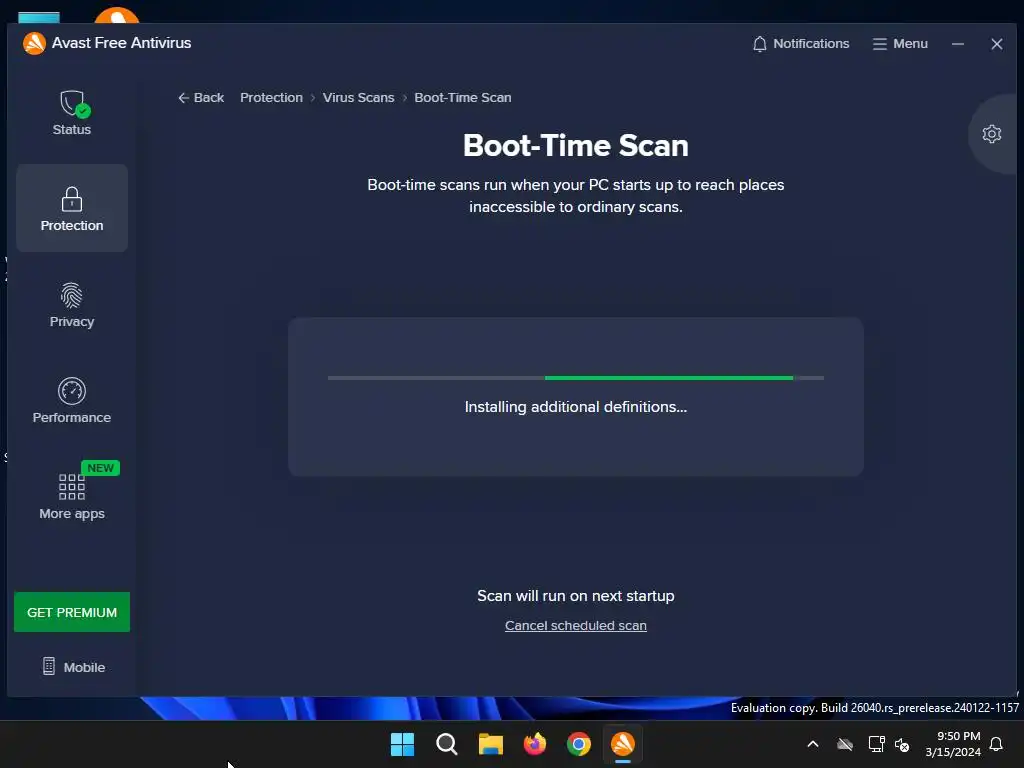Click the 'Boot-Time Scan' heading
1024x768 pixels.
[x=575, y=145]
